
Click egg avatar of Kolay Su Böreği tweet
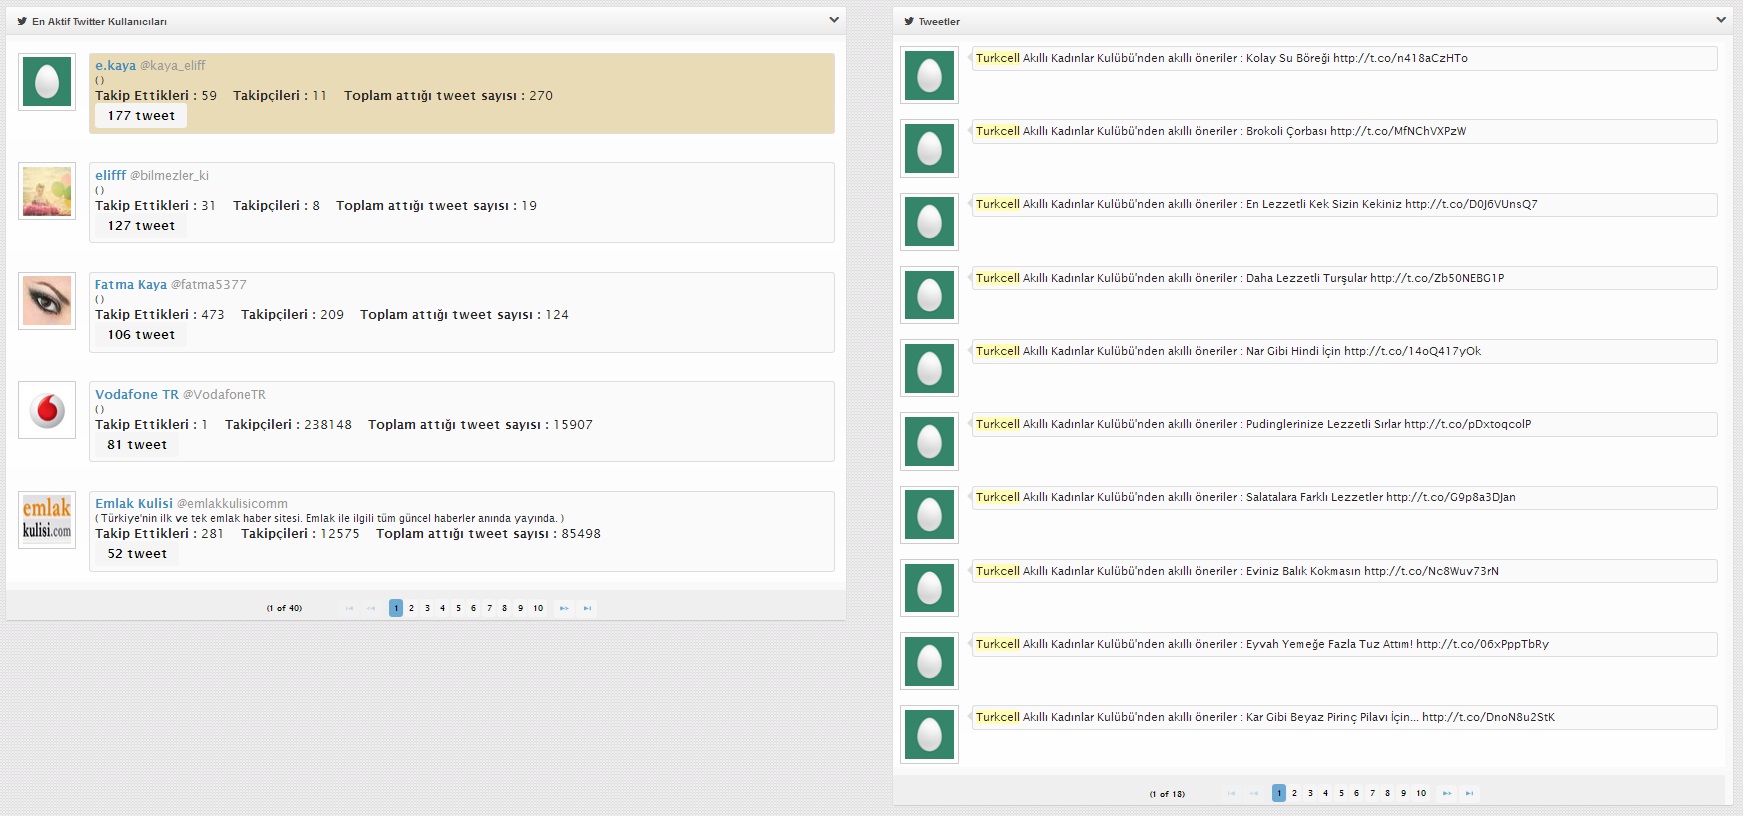(930, 75)
